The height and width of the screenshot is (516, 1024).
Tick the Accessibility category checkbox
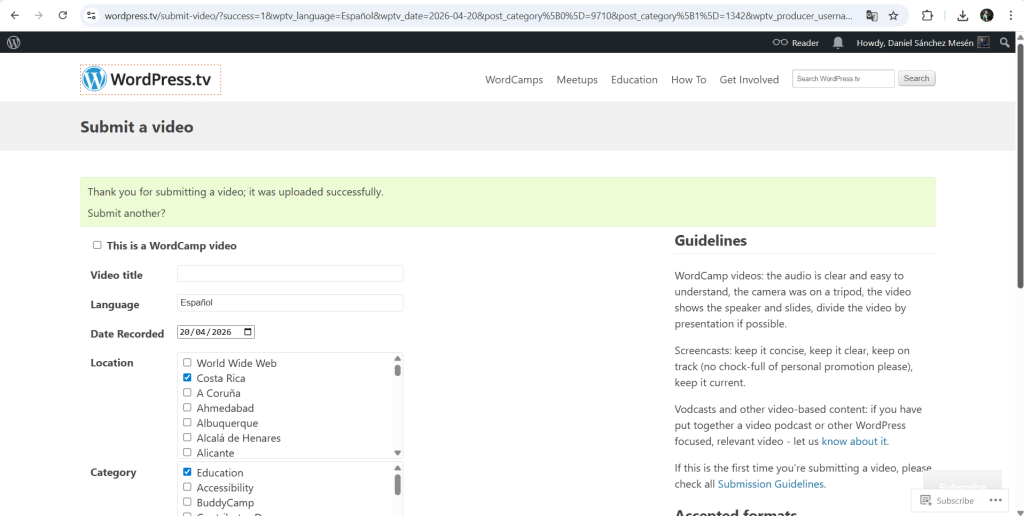187,487
